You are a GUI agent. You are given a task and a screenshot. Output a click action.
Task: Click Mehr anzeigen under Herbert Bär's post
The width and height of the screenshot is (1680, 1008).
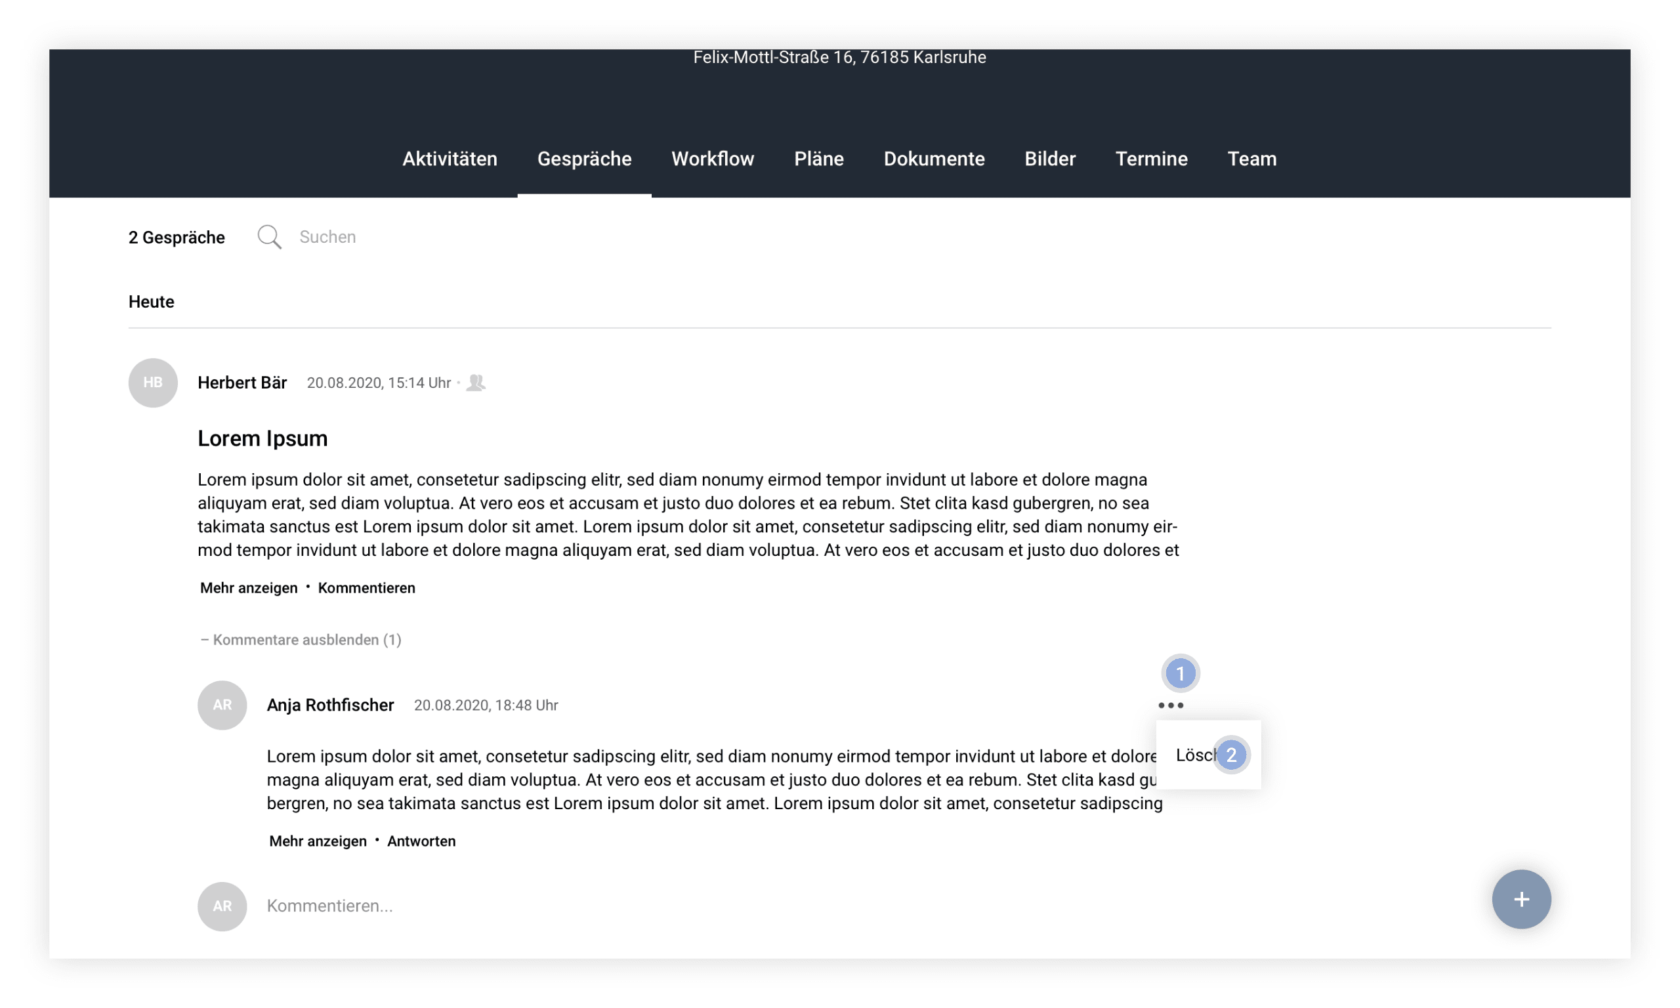point(249,588)
